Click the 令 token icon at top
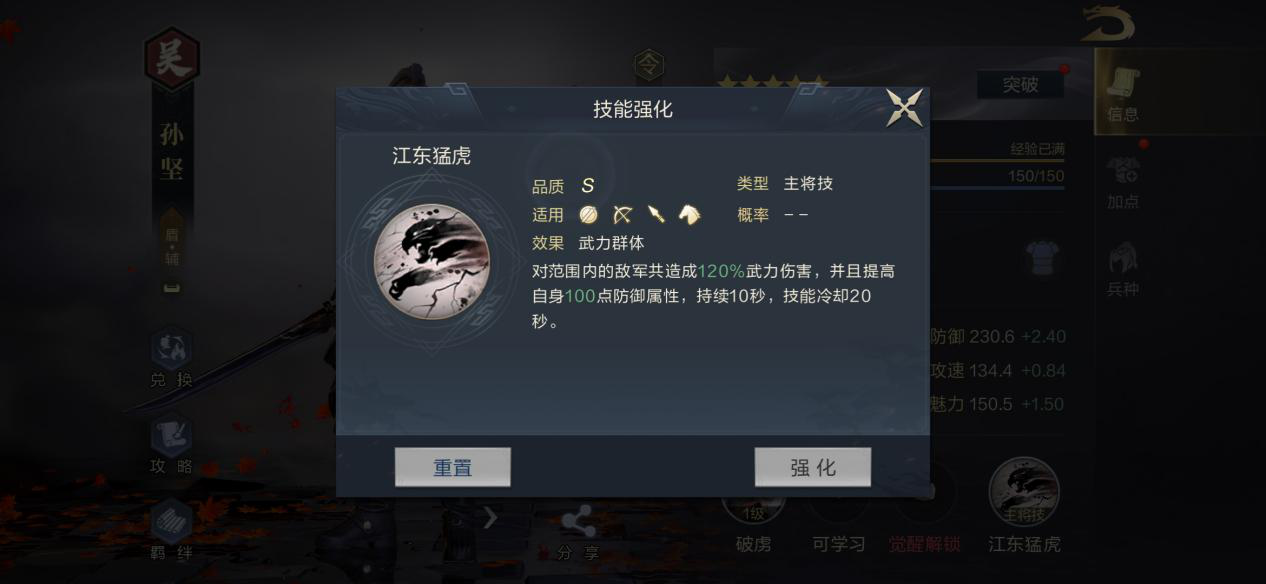The height and width of the screenshot is (584, 1266). [650, 66]
